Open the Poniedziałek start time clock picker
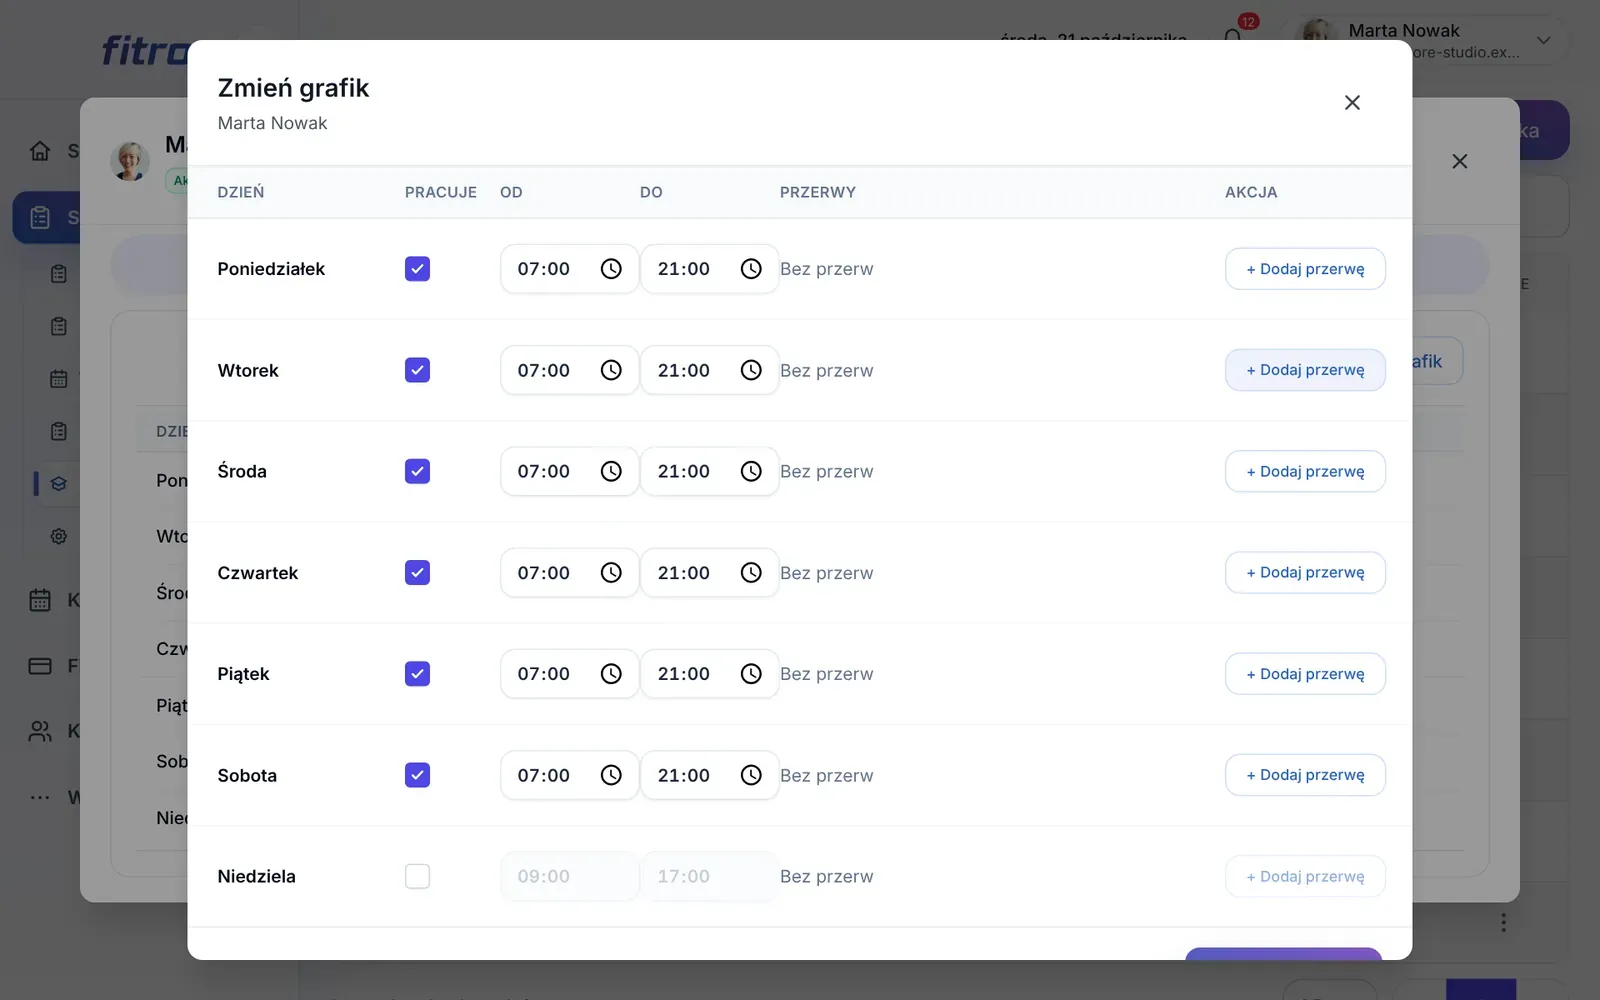This screenshot has width=1600, height=1000. (611, 269)
